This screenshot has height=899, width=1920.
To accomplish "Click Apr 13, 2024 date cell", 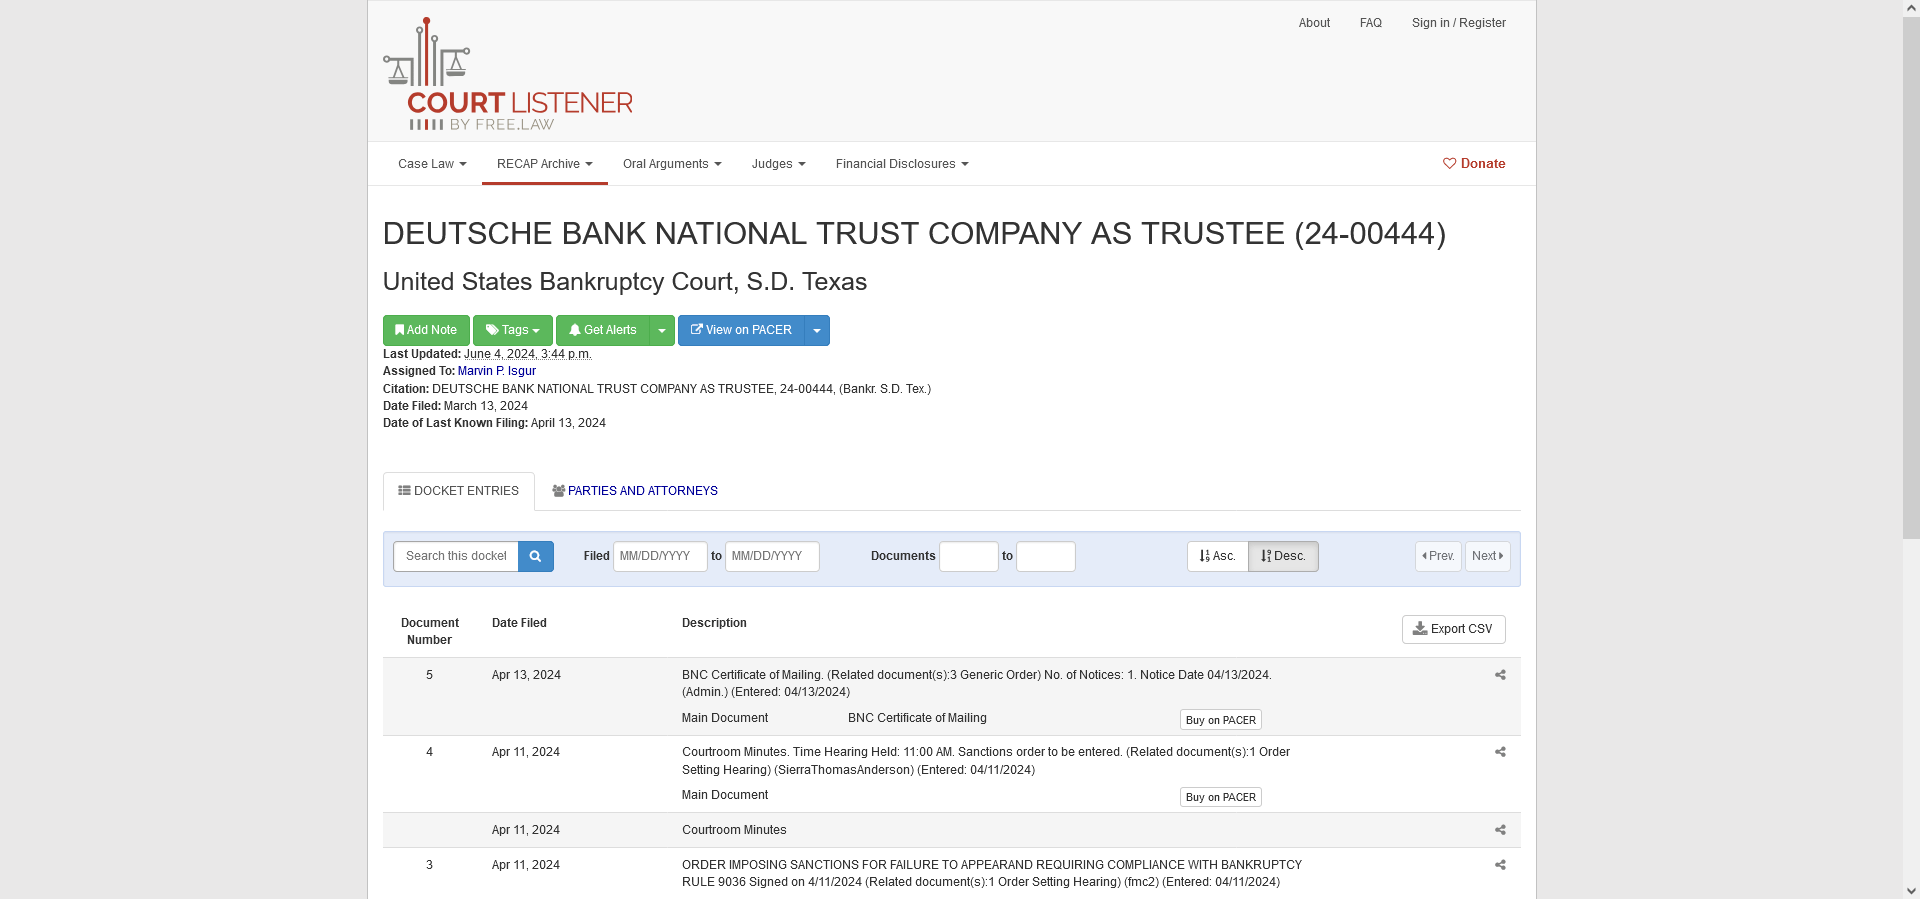I will [x=526, y=675].
